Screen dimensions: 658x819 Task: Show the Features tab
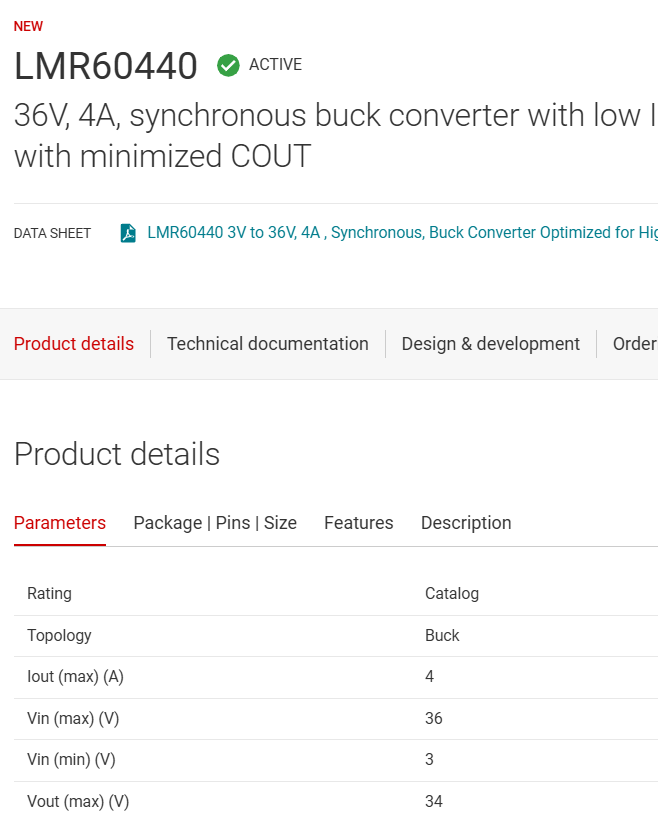358,523
